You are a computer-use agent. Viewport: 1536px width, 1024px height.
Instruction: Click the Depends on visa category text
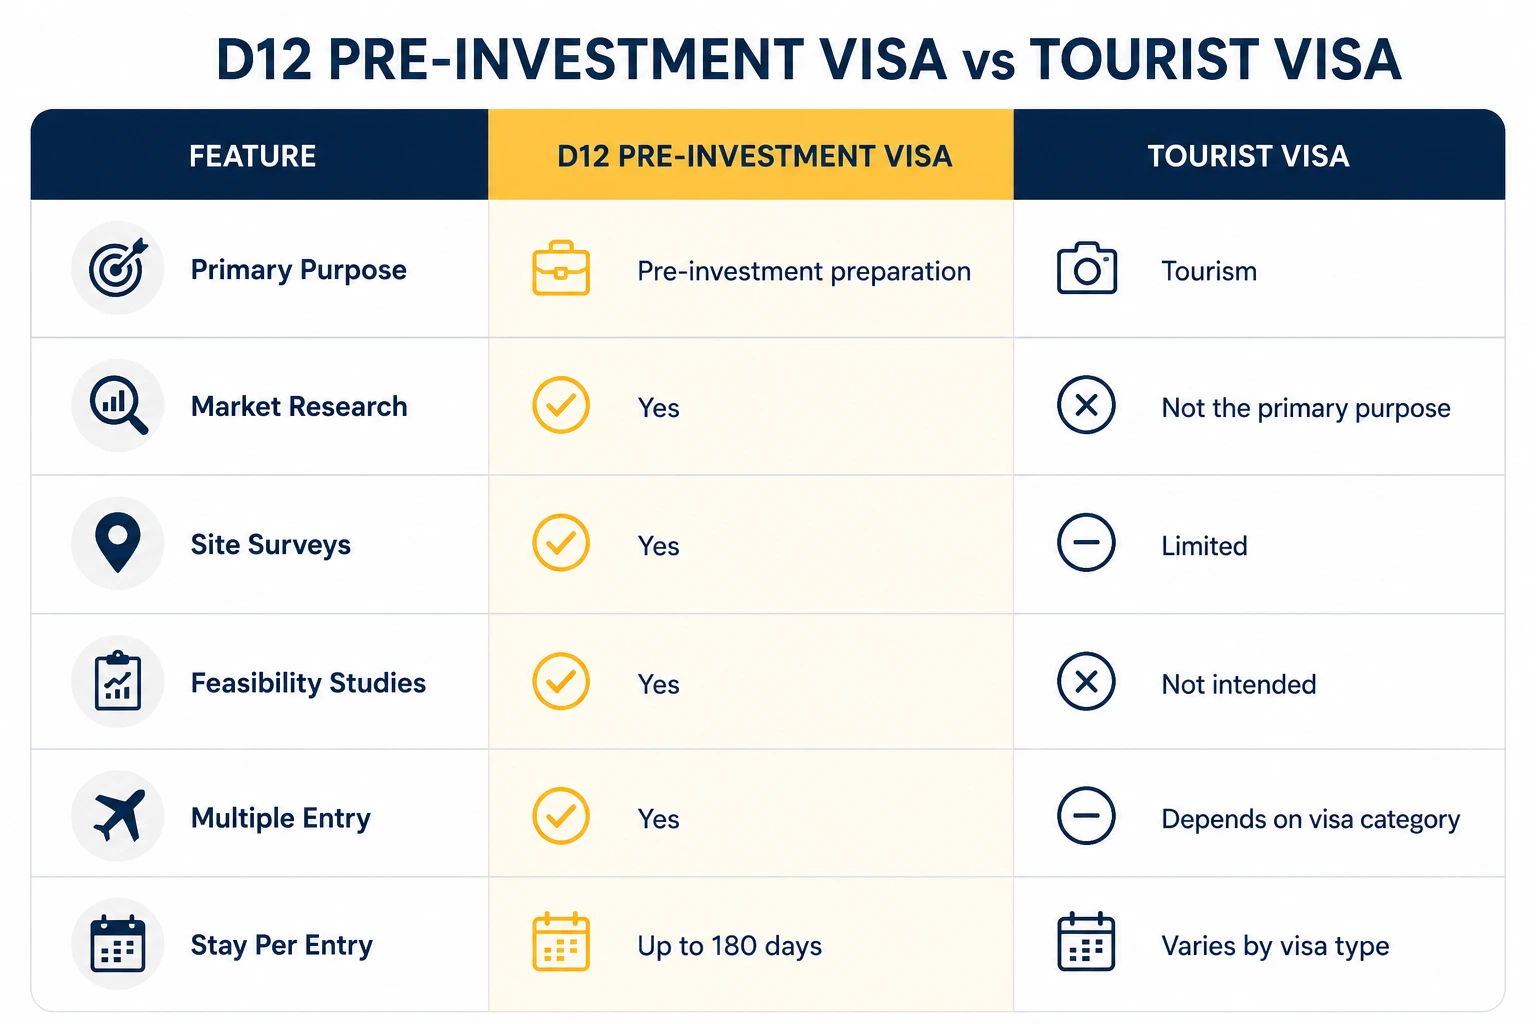click(x=1310, y=820)
